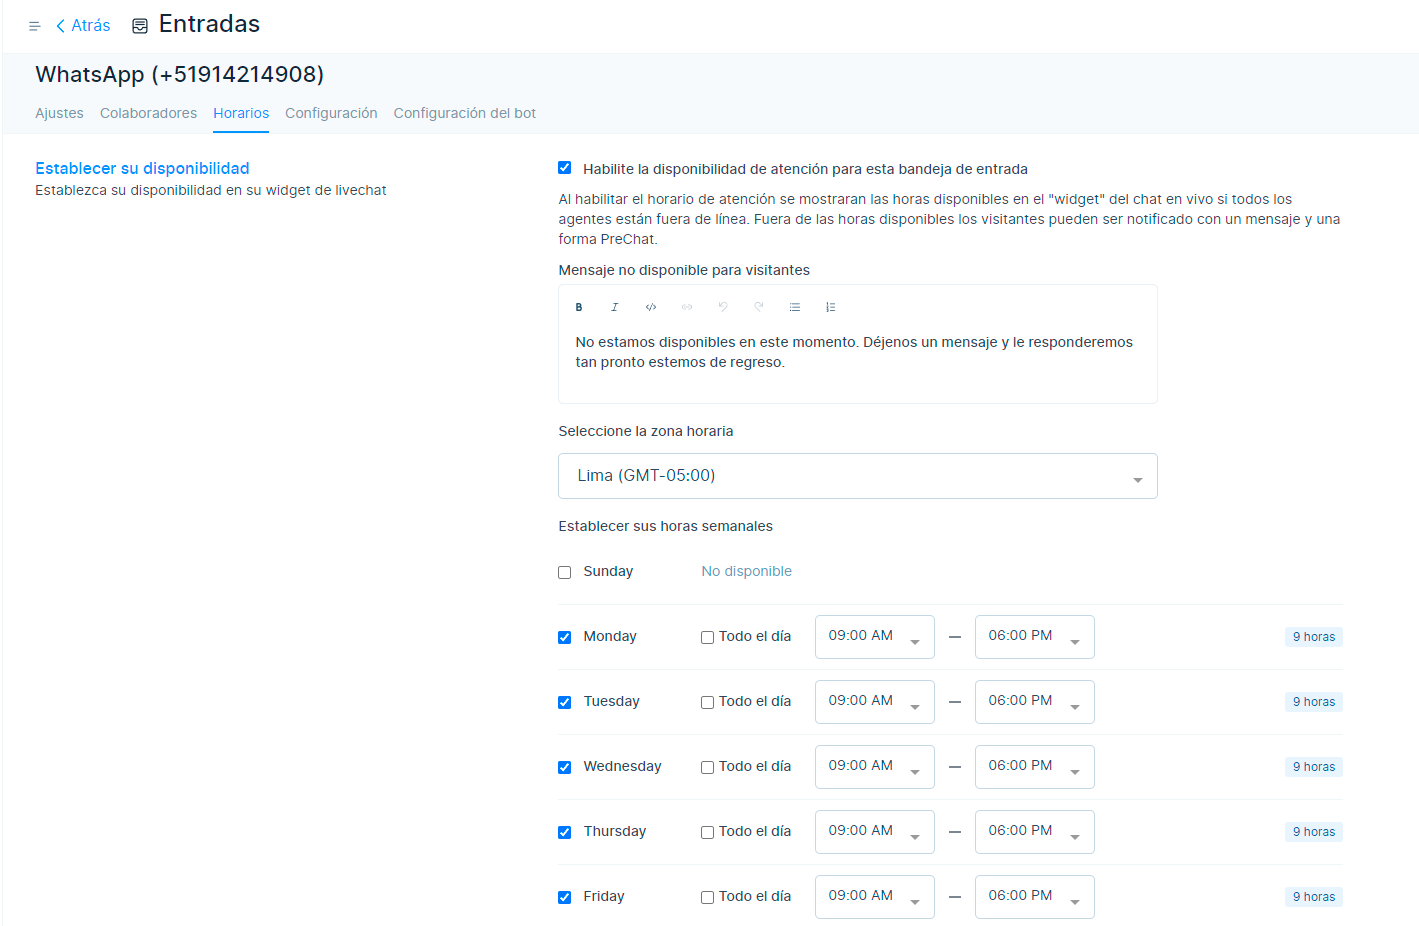Click the 'Establecer su disponibilidad' heading link
The image size is (1419, 926).
142,168
